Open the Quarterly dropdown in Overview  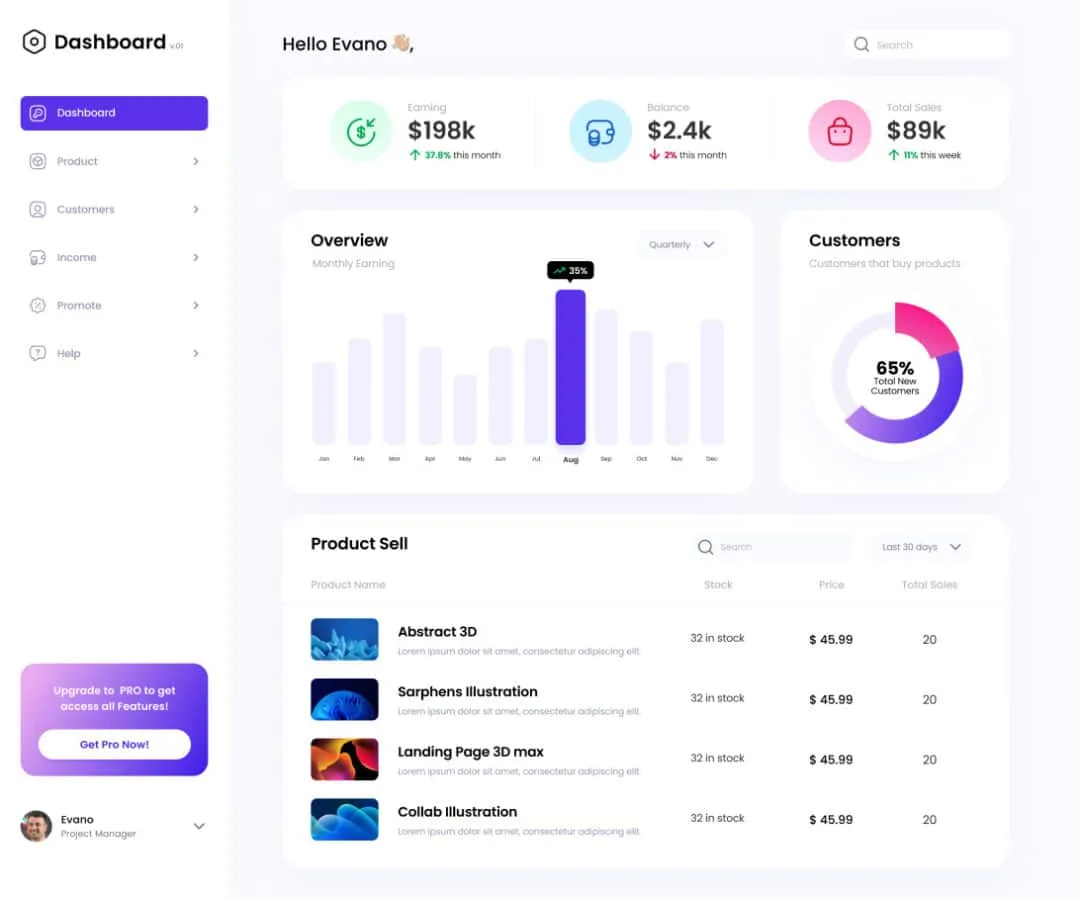click(681, 244)
